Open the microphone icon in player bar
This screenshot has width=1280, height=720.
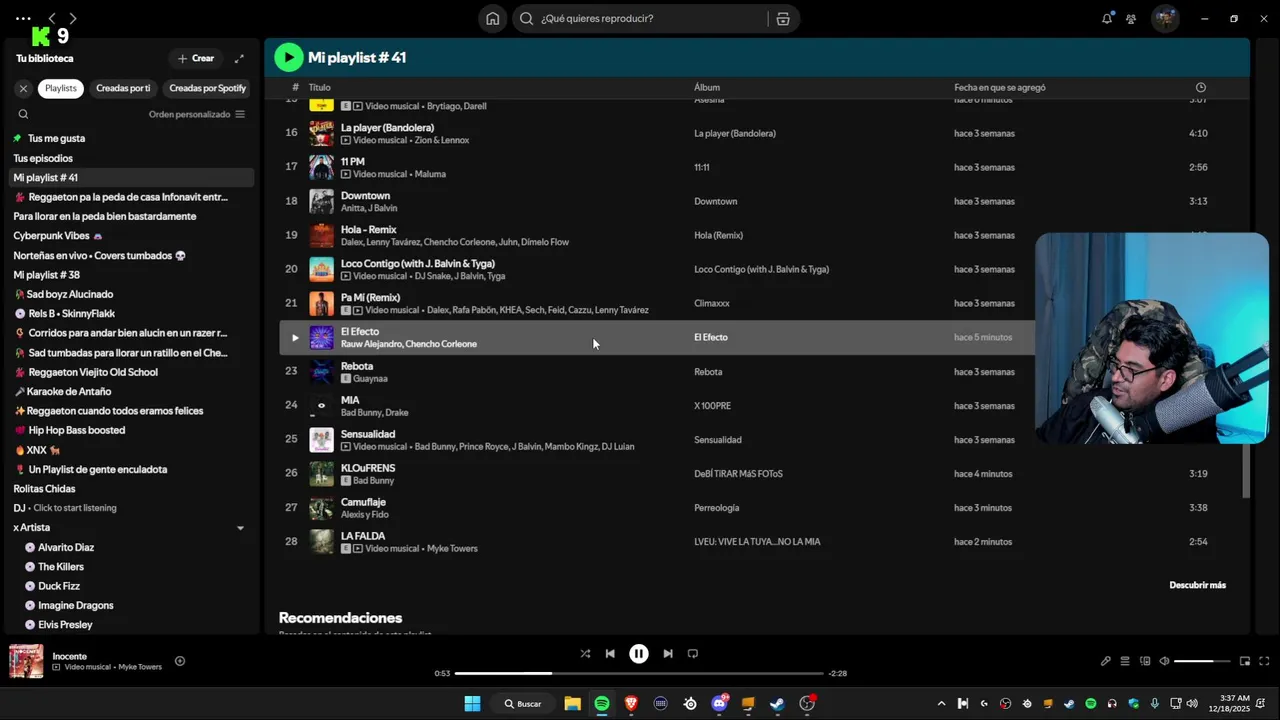(1105, 661)
